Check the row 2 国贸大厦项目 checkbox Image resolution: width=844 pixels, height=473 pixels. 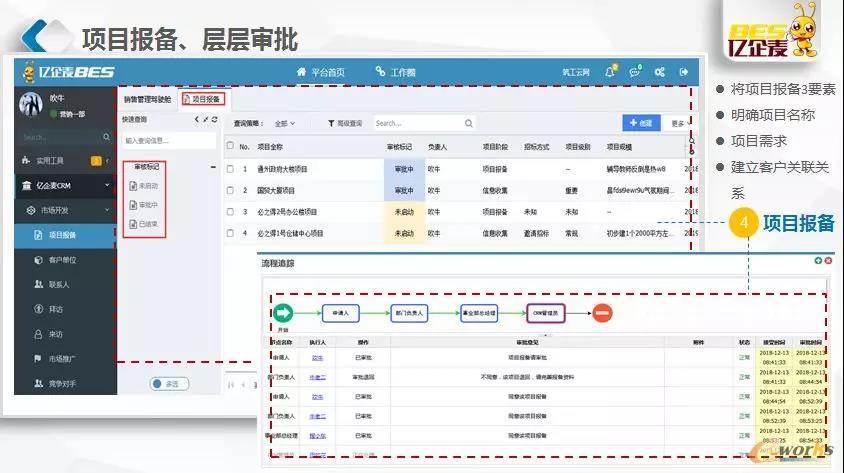click(x=230, y=190)
